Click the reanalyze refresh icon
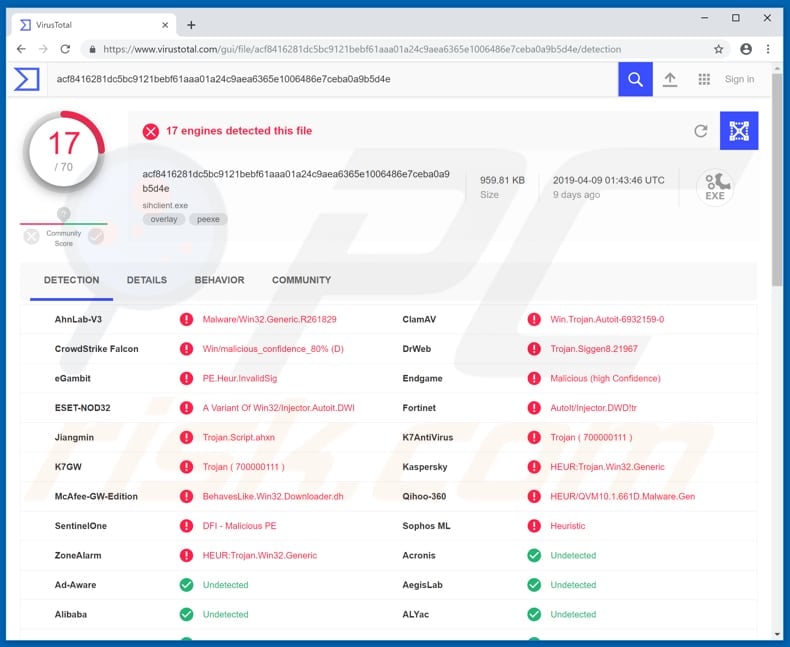This screenshot has width=790, height=647. [700, 131]
